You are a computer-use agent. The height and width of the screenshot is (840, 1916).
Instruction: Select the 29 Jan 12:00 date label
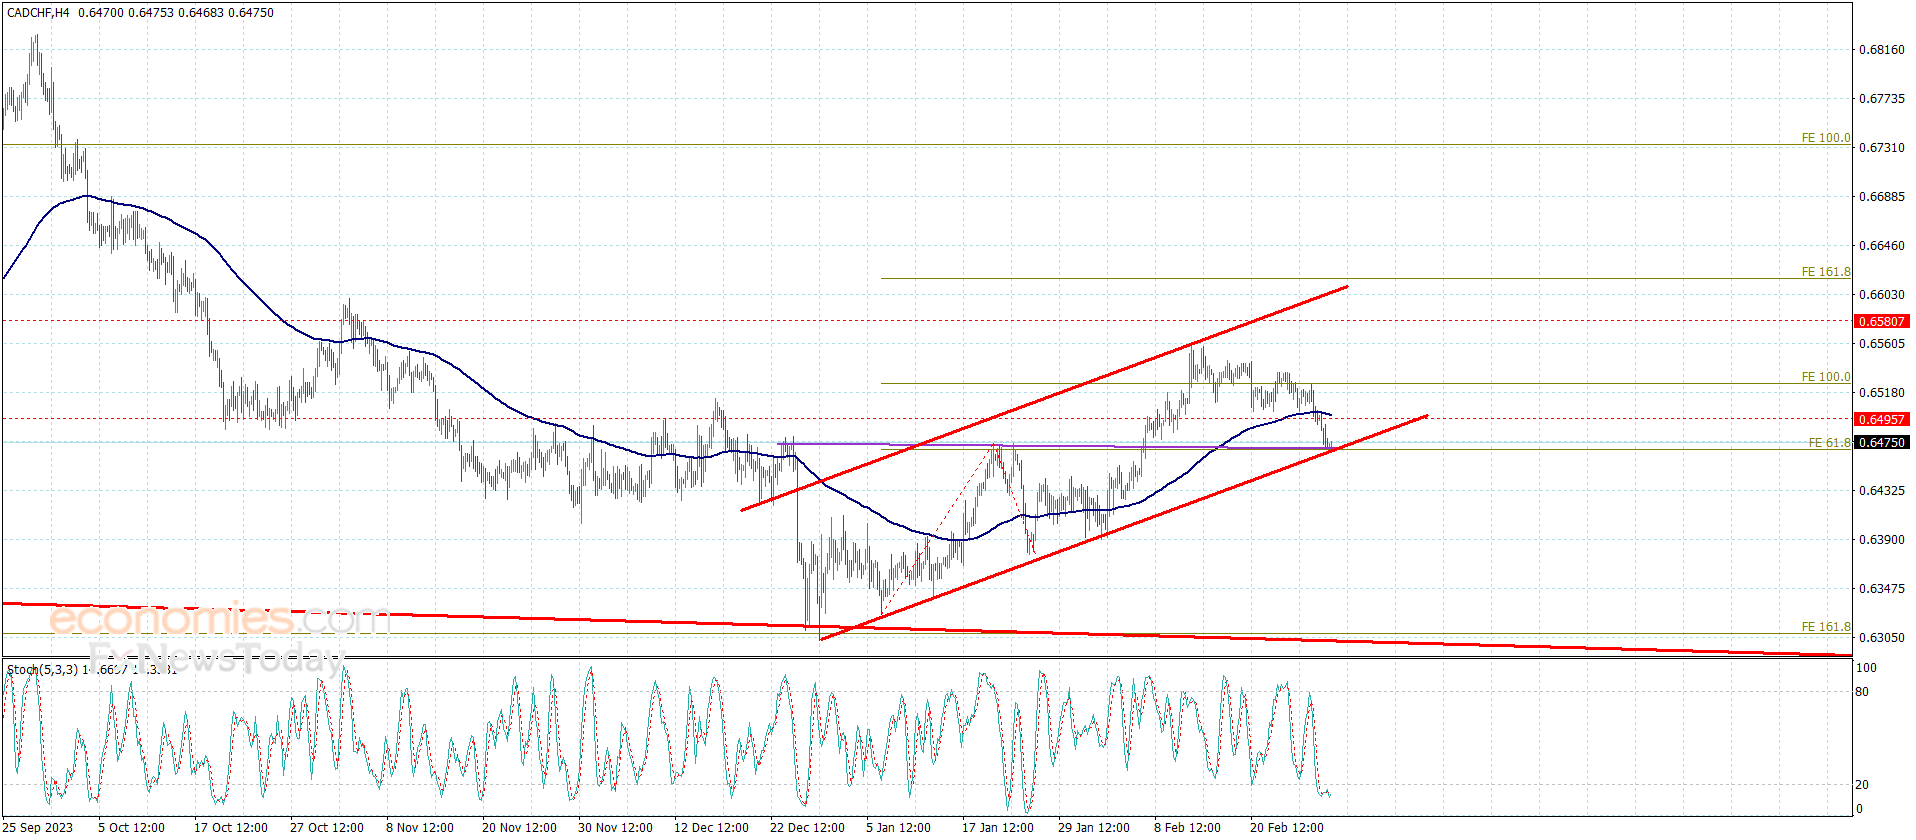pyautogui.click(x=1094, y=827)
